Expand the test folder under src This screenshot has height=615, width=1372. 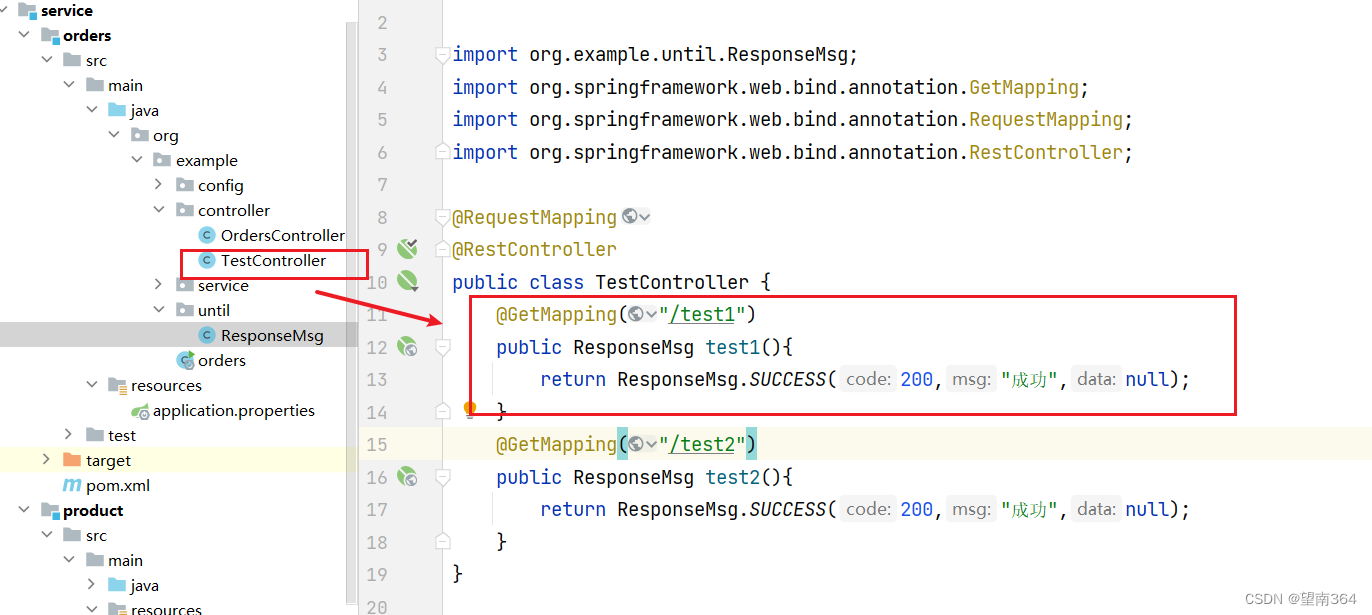[68, 435]
